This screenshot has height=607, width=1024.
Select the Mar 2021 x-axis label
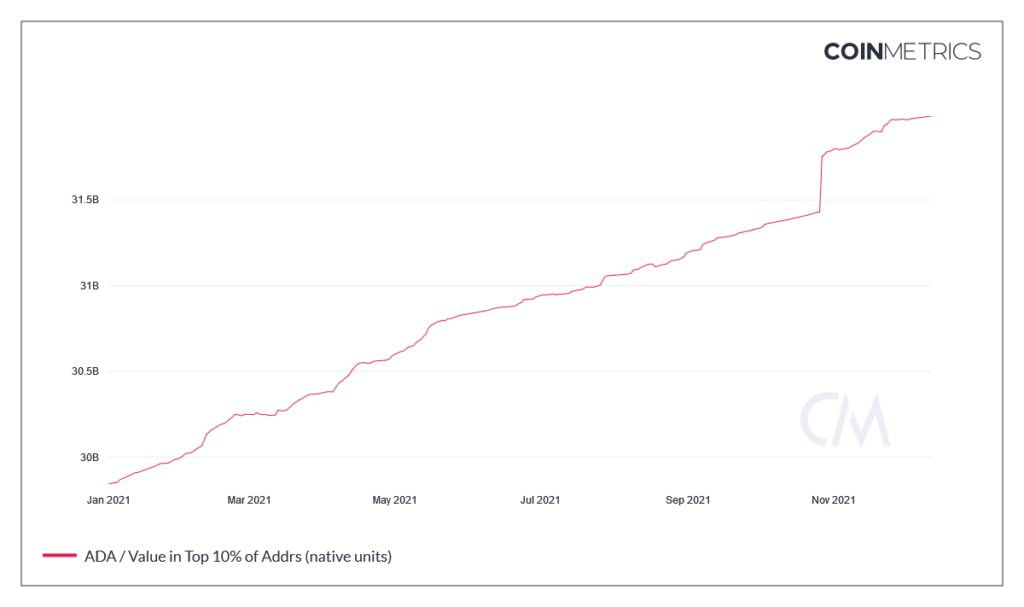(x=248, y=499)
